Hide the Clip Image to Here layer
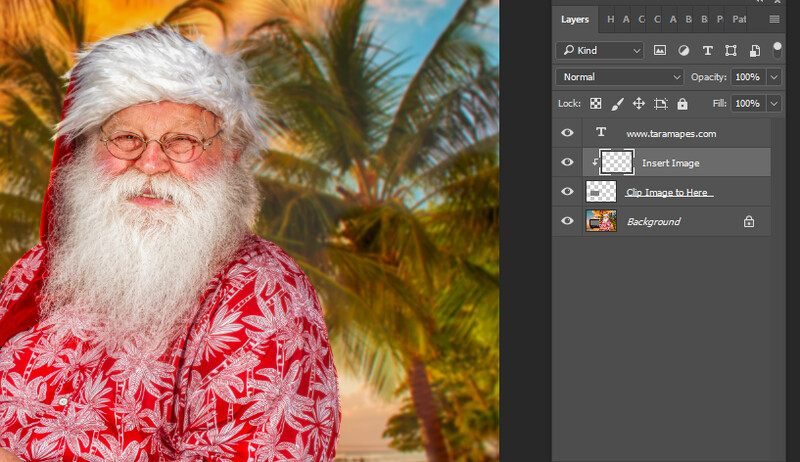Image resolution: width=800 pixels, height=462 pixels. pyautogui.click(x=567, y=192)
